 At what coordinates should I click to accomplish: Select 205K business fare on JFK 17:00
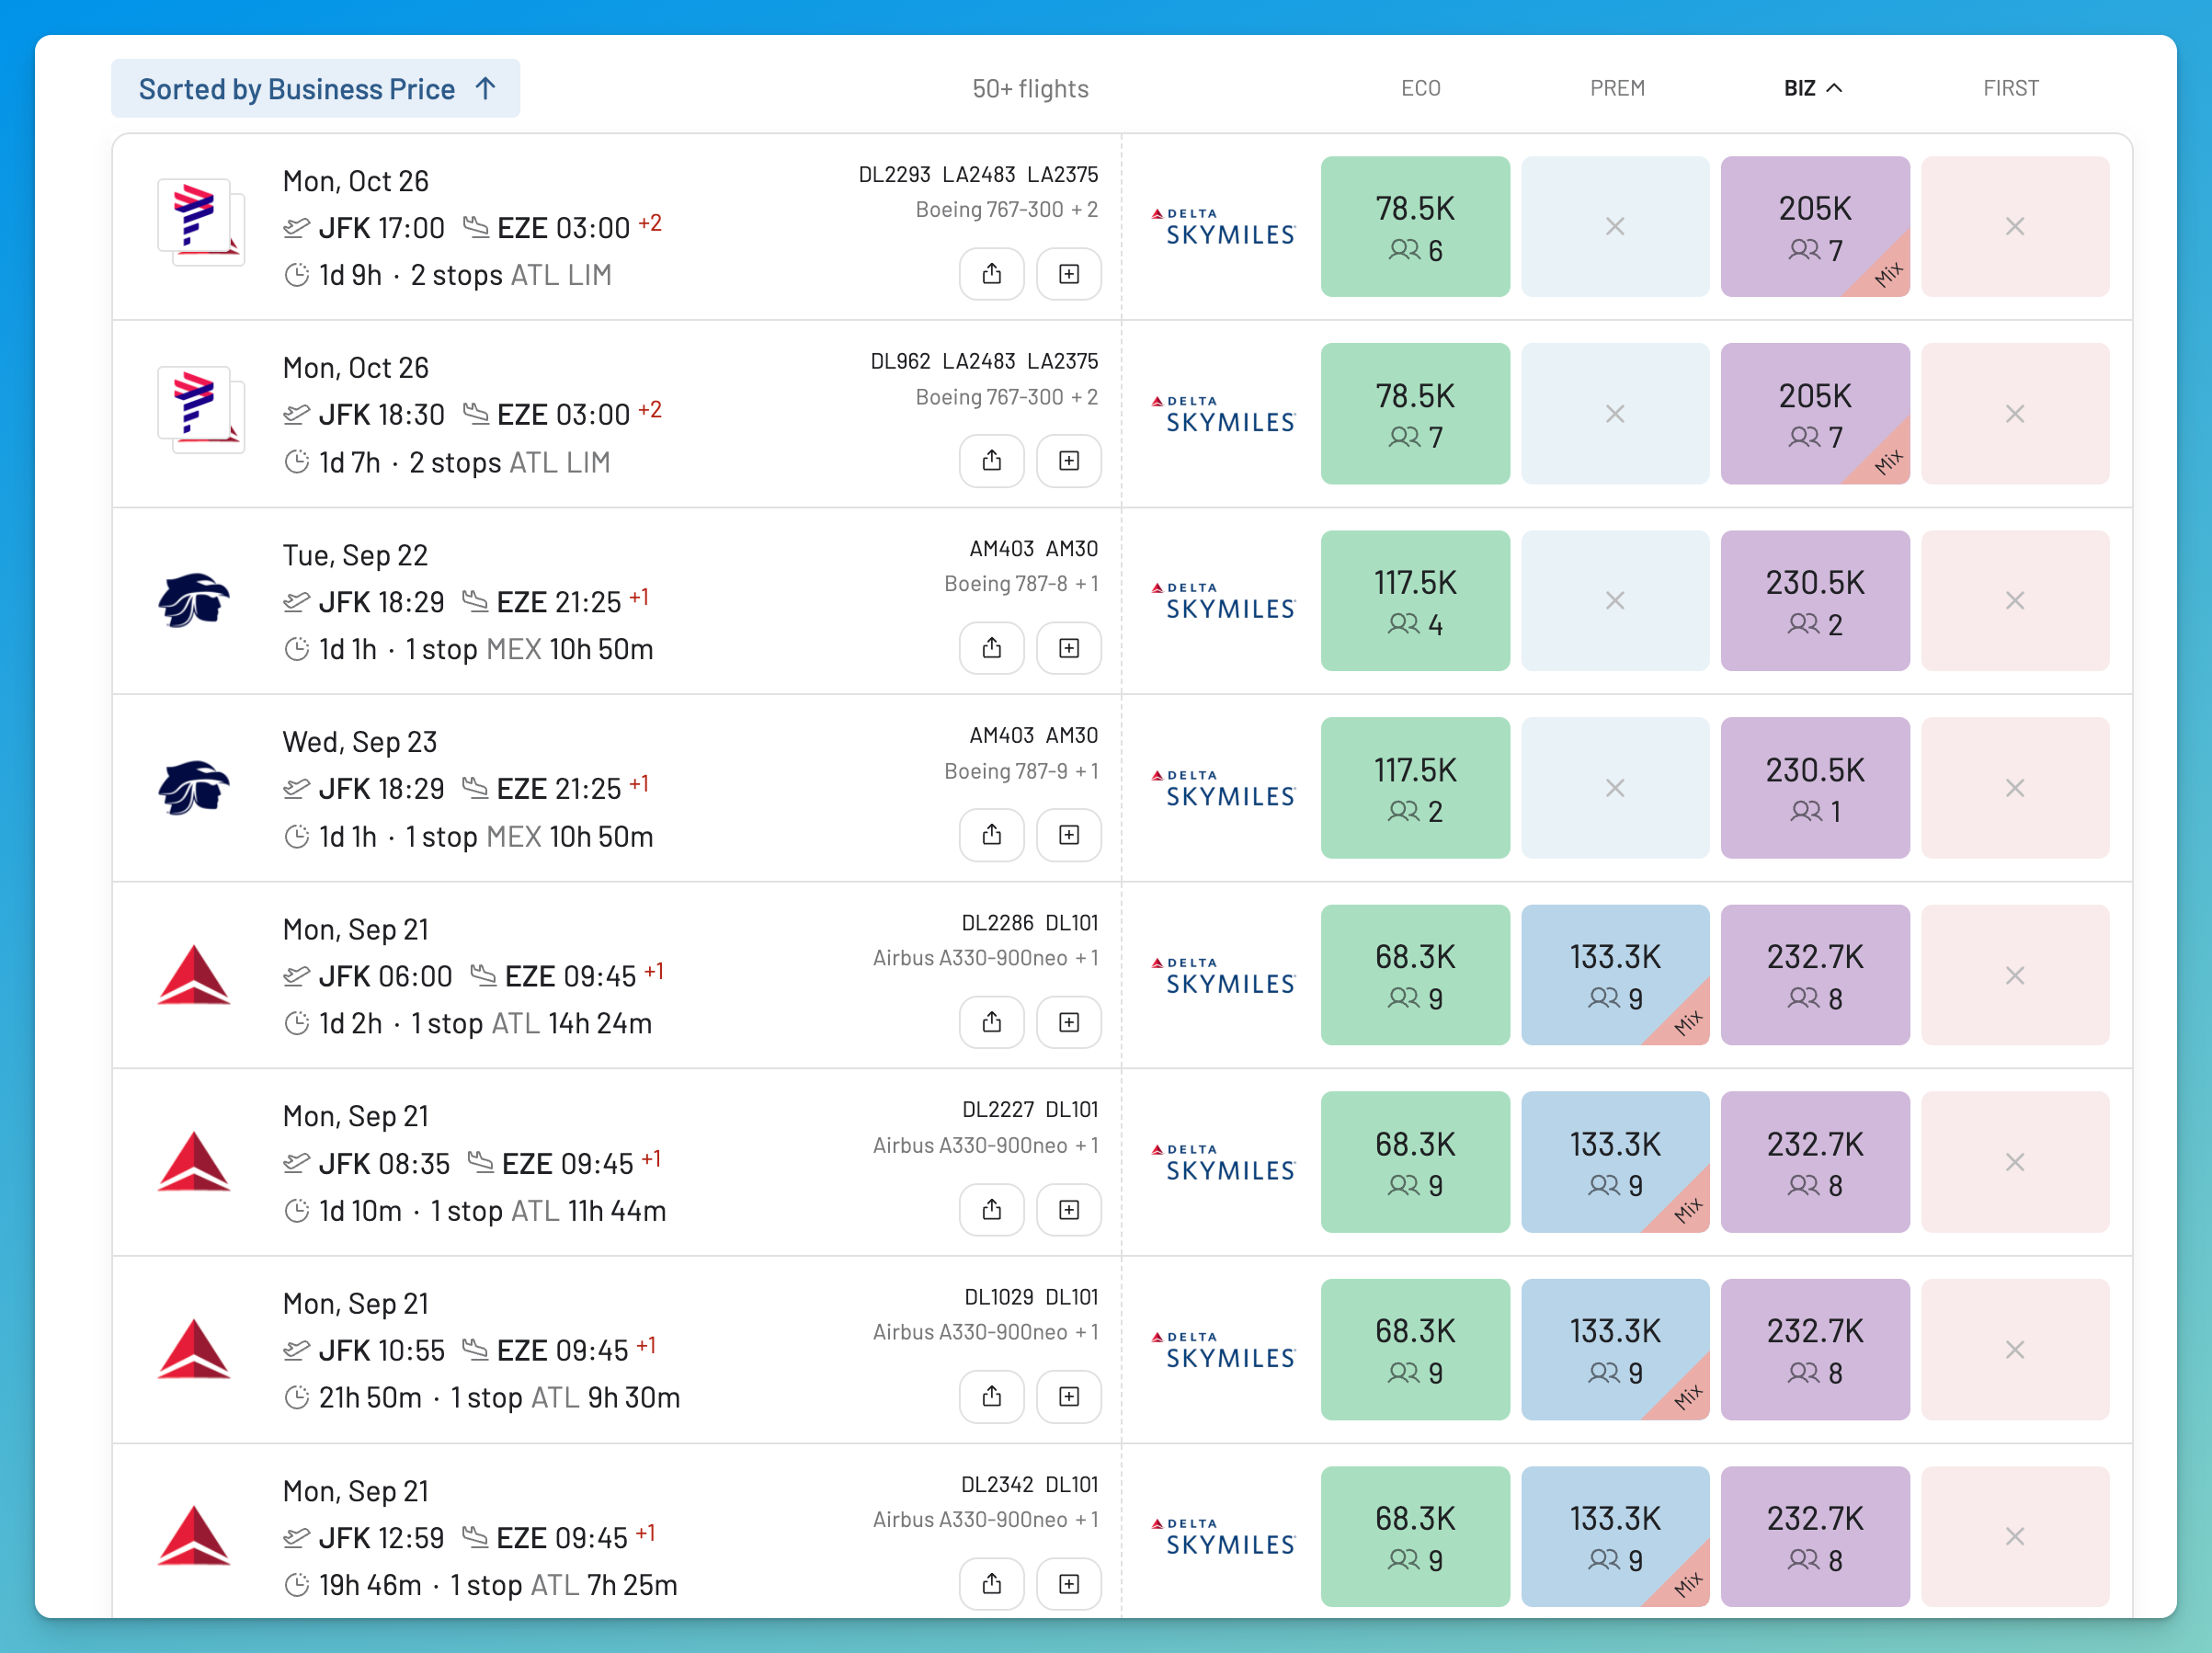pos(1815,227)
